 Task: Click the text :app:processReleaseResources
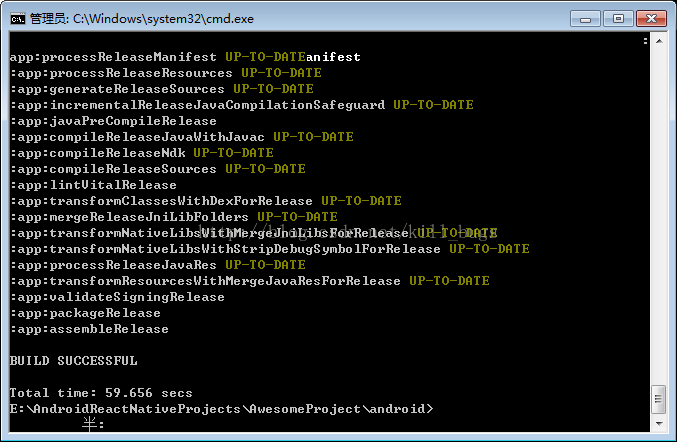(x=121, y=73)
